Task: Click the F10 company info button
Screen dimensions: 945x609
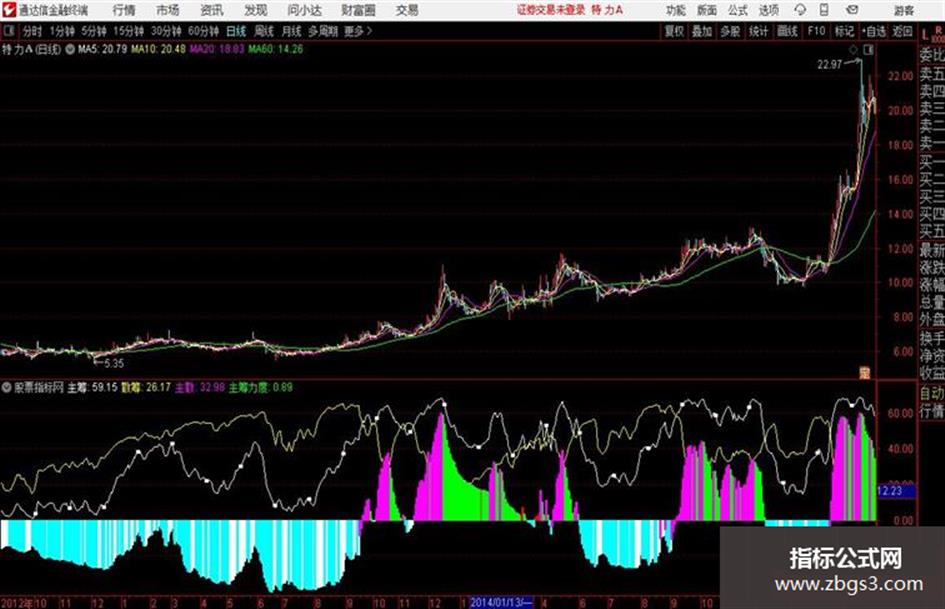Action: point(816,31)
